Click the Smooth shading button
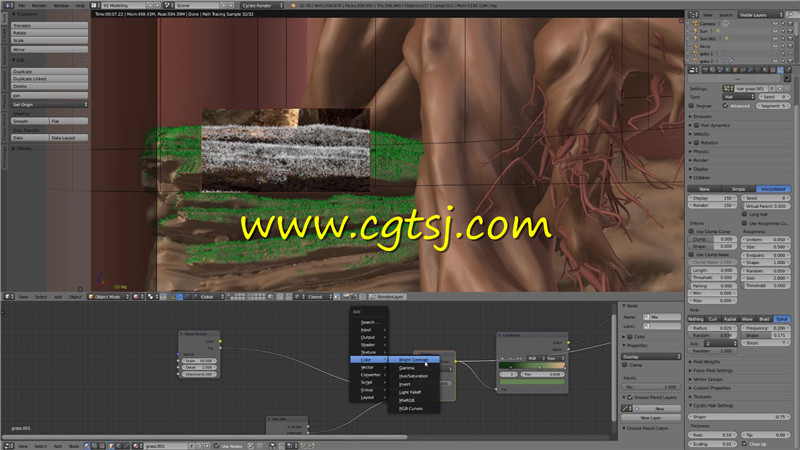 30,121
